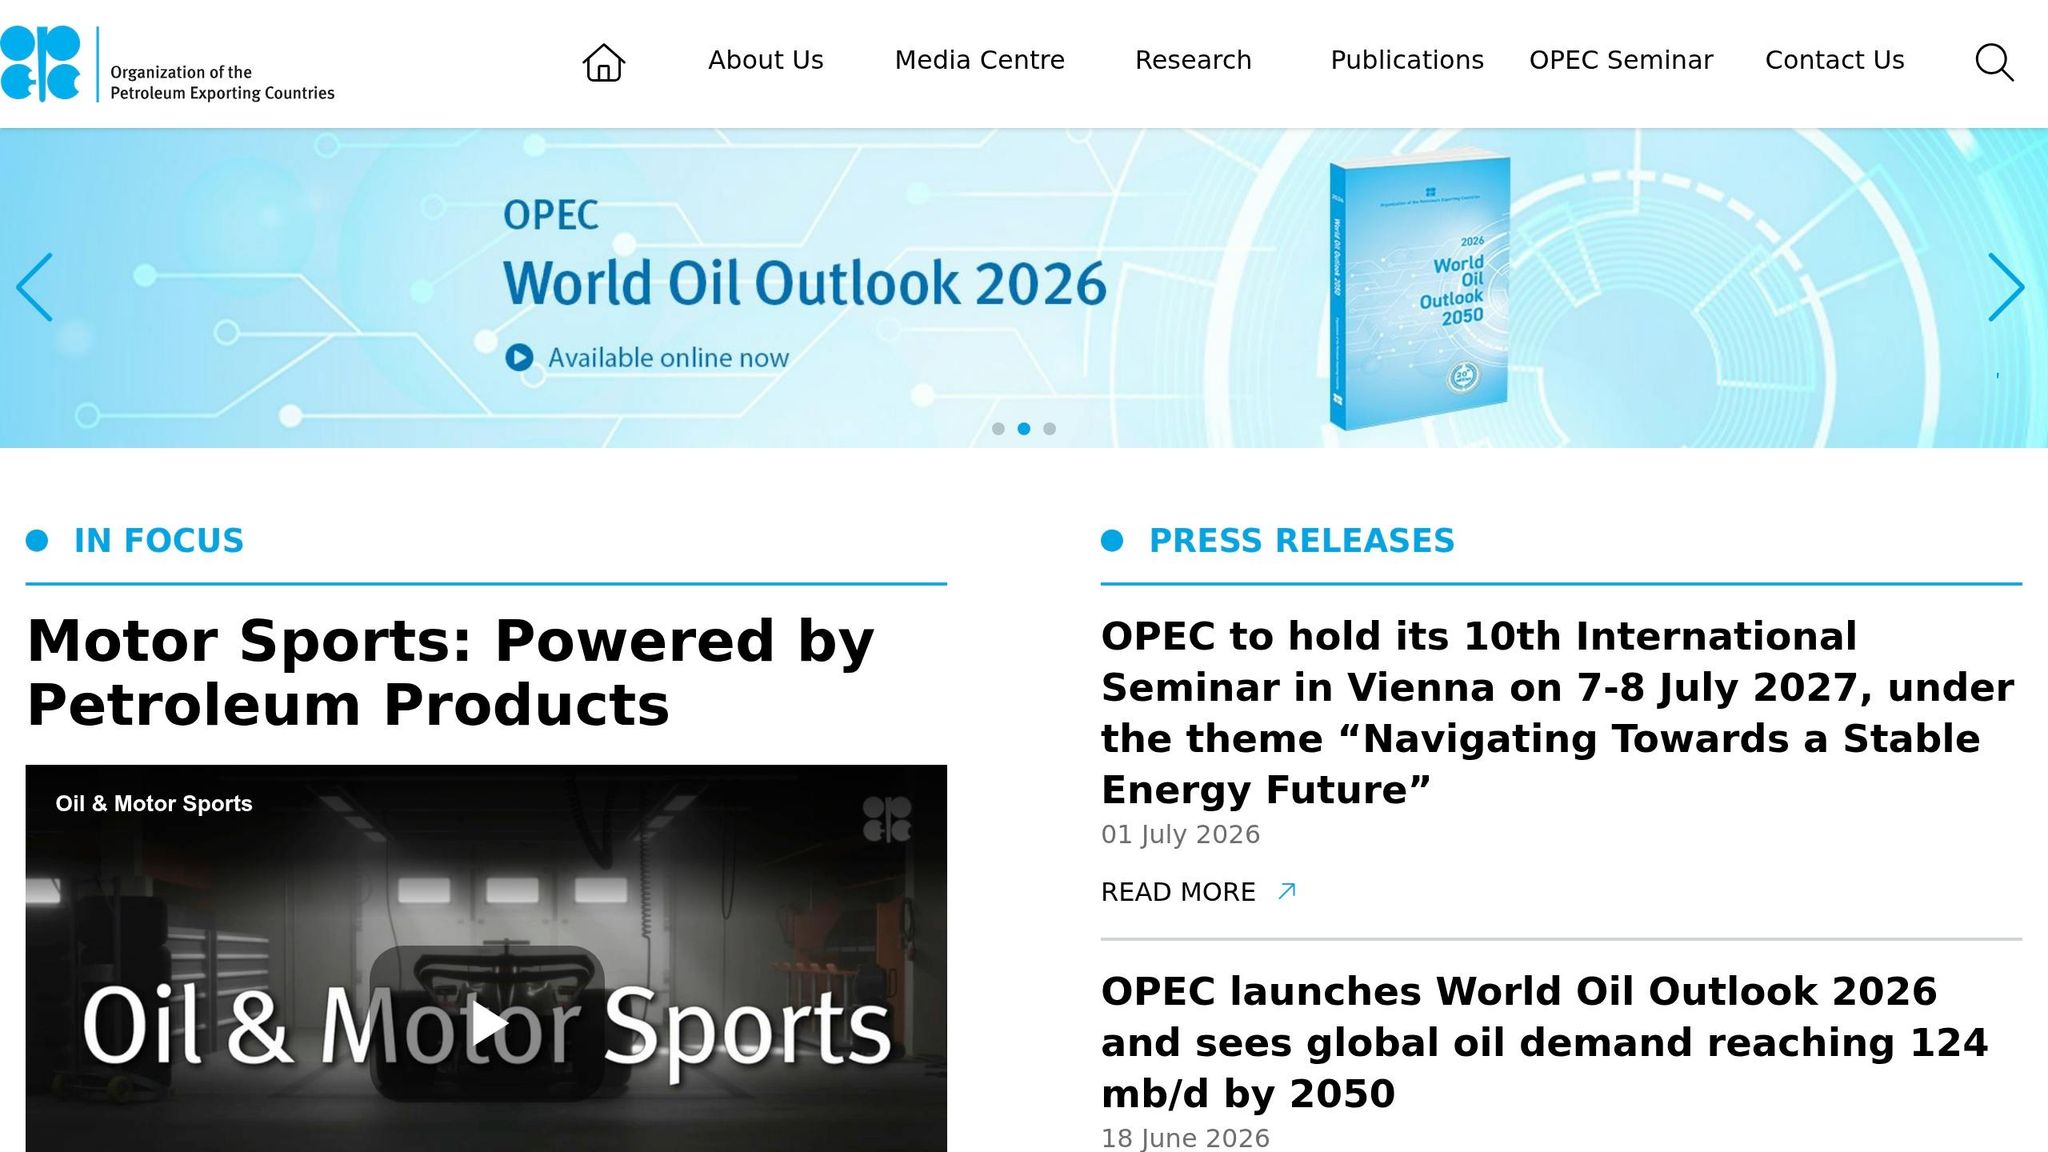The image size is (2048, 1152).
Task: Click the Oil & Motor Sports video title overlay
Action: [154, 804]
